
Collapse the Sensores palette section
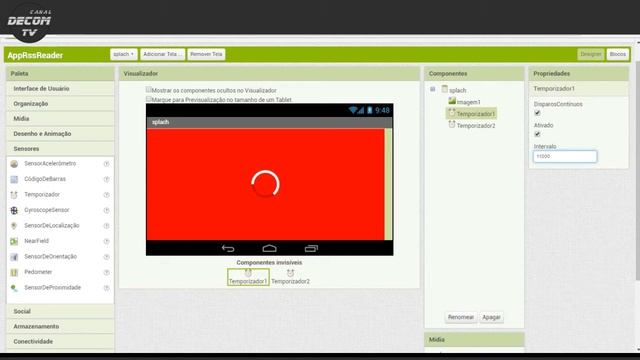pos(60,149)
